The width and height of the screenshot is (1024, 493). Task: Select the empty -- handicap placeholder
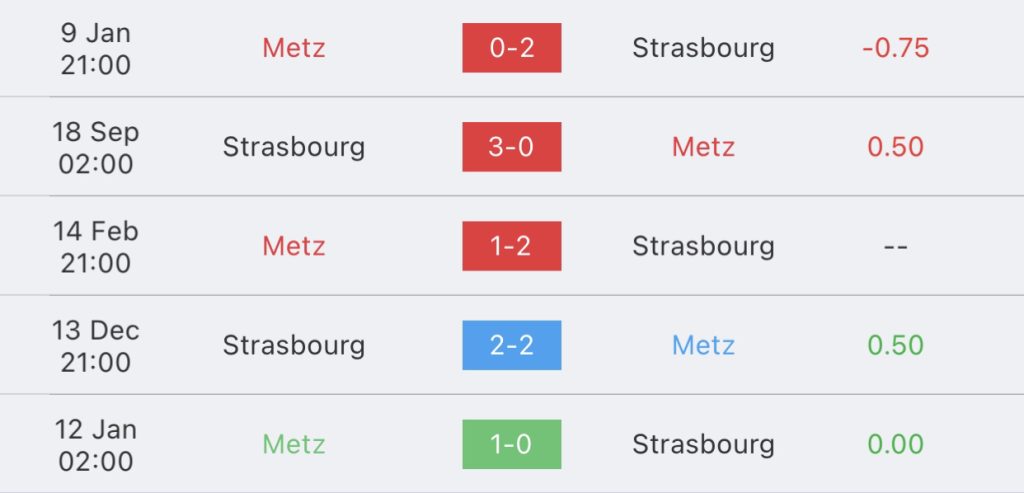(x=895, y=246)
